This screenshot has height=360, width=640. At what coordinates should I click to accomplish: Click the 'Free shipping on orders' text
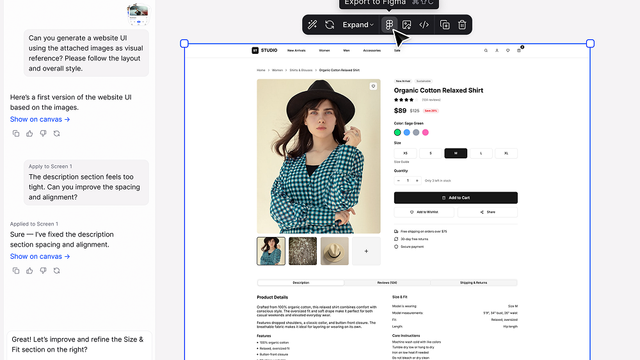point(424,231)
